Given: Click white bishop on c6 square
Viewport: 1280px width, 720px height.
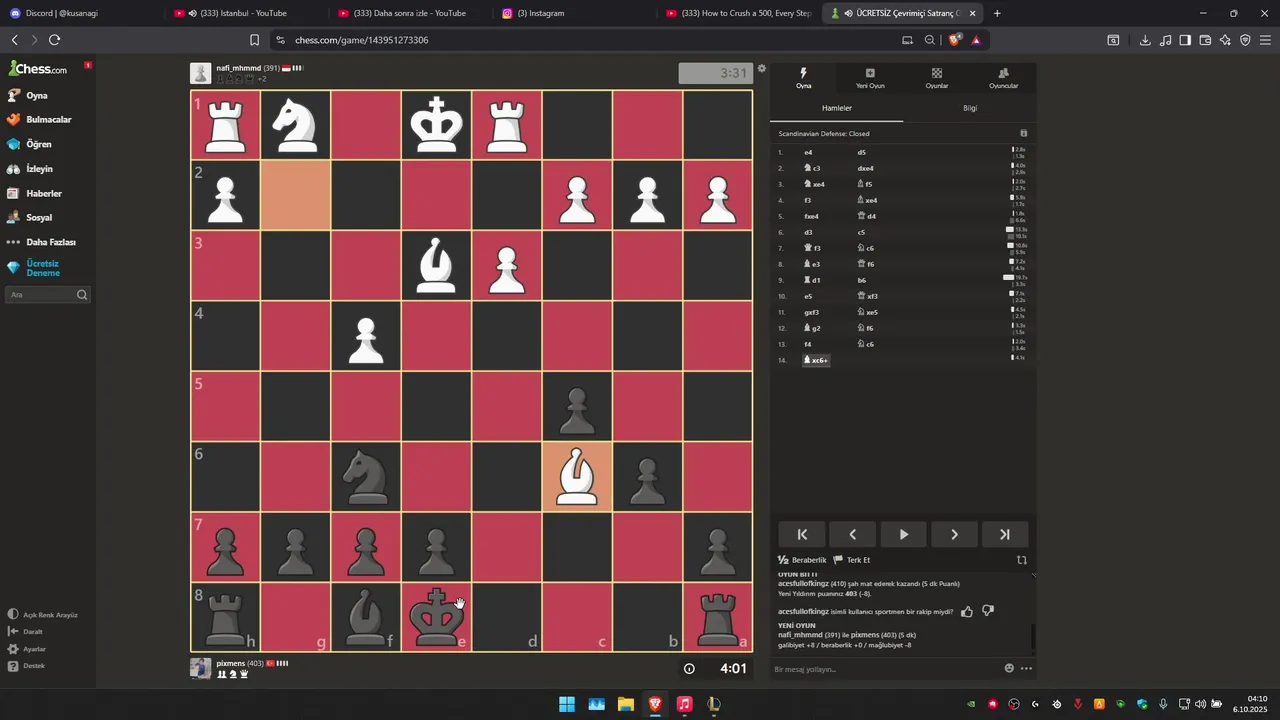Looking at the screenshot, I should 577,476.
